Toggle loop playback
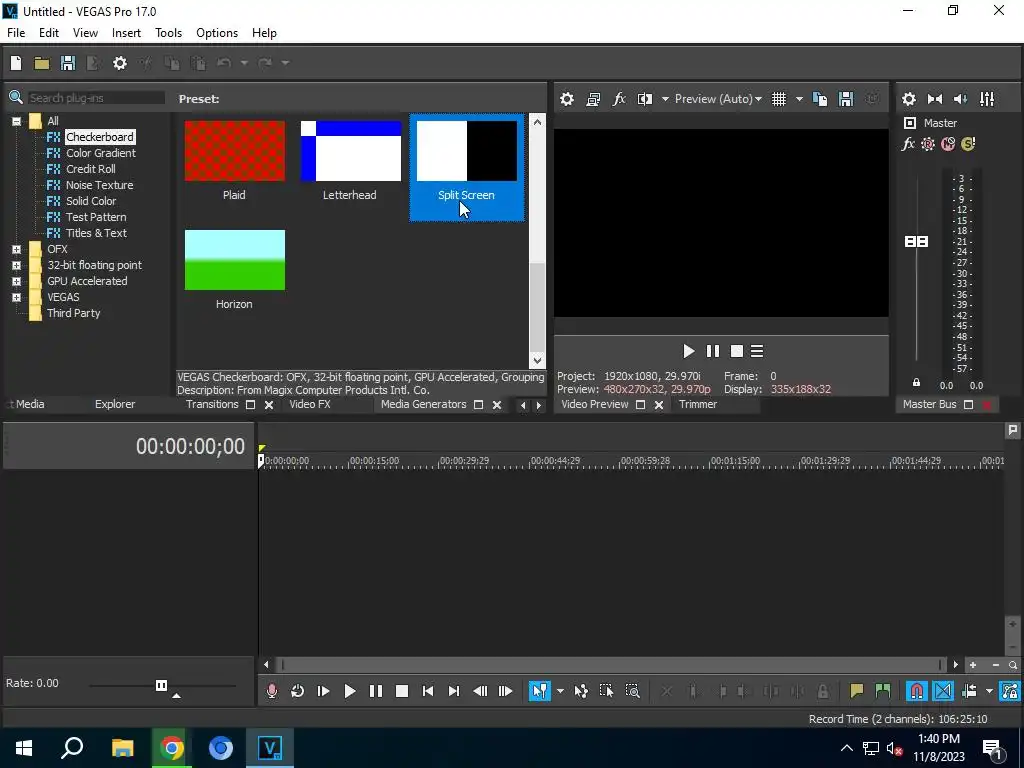This screenshot has width=1024, height=768. tap(297, 691)
